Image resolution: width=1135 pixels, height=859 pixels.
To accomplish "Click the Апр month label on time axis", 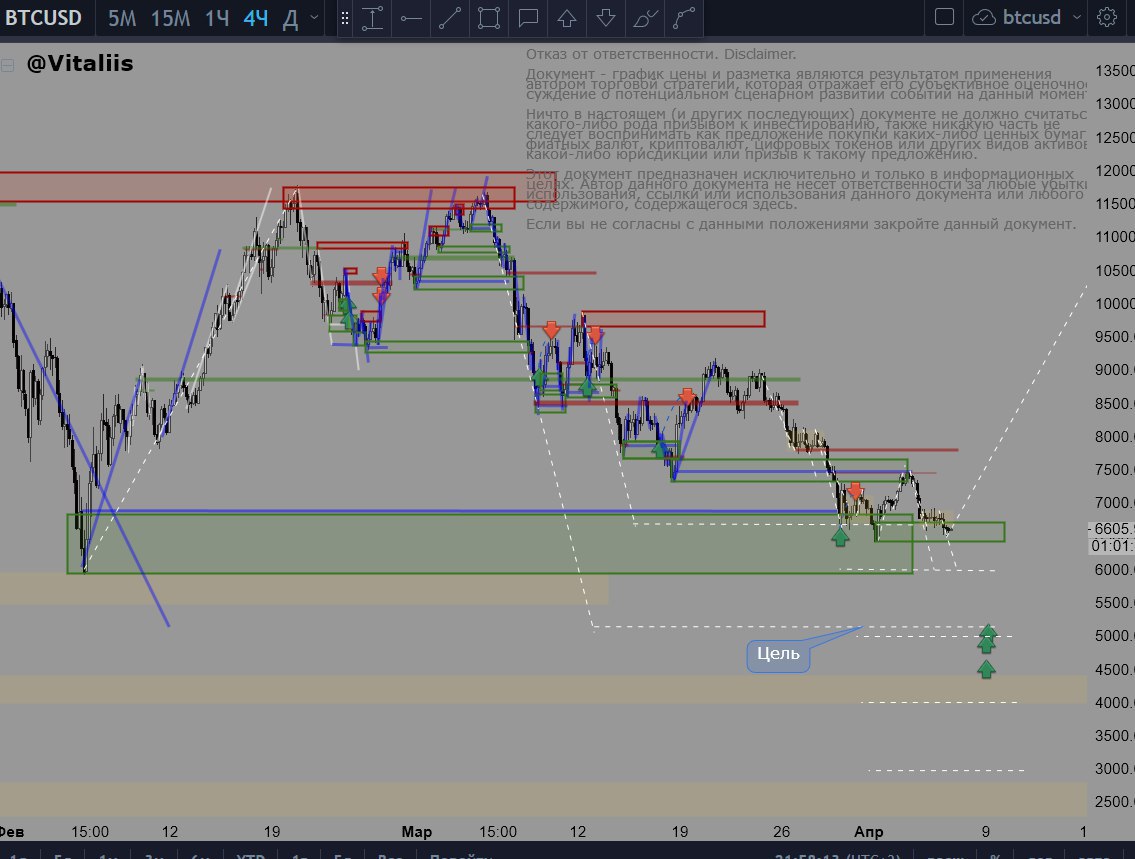I will (869, 832).
